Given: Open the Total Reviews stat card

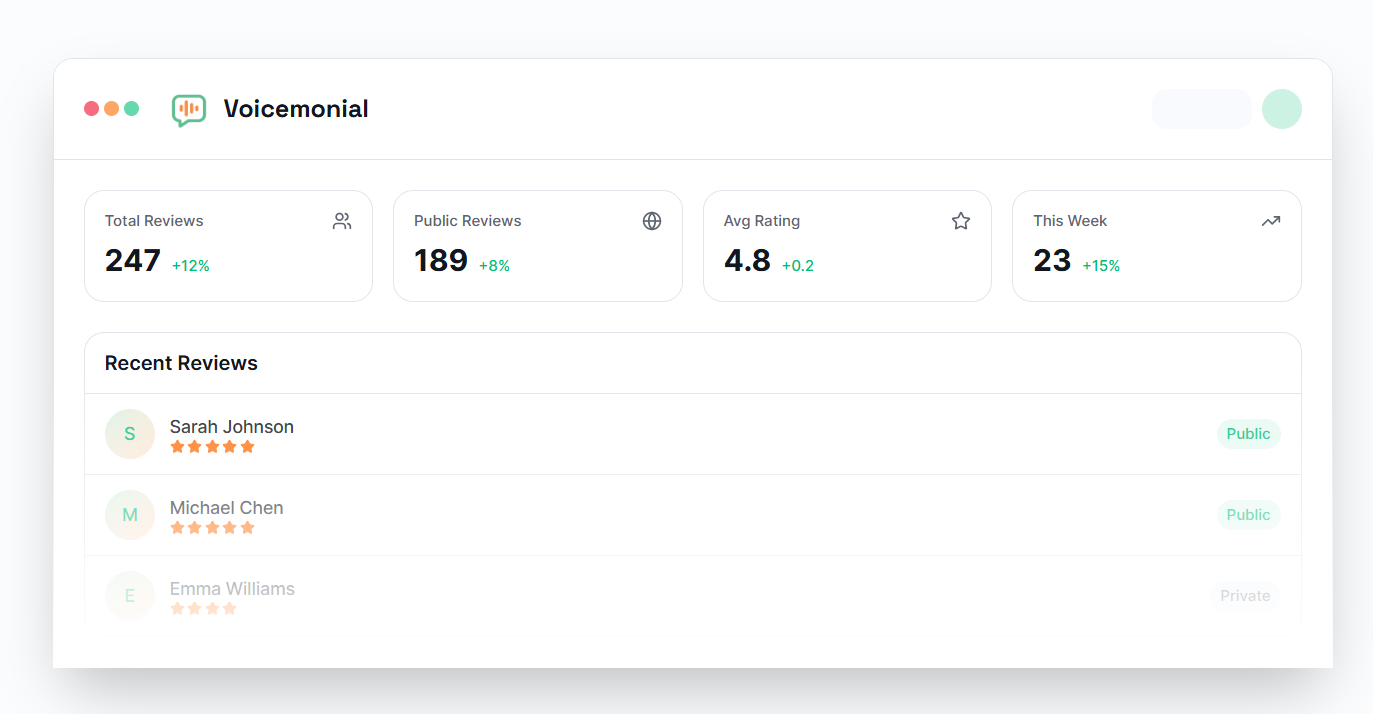Looking at the screenshot, I should (x=228, y=245).
